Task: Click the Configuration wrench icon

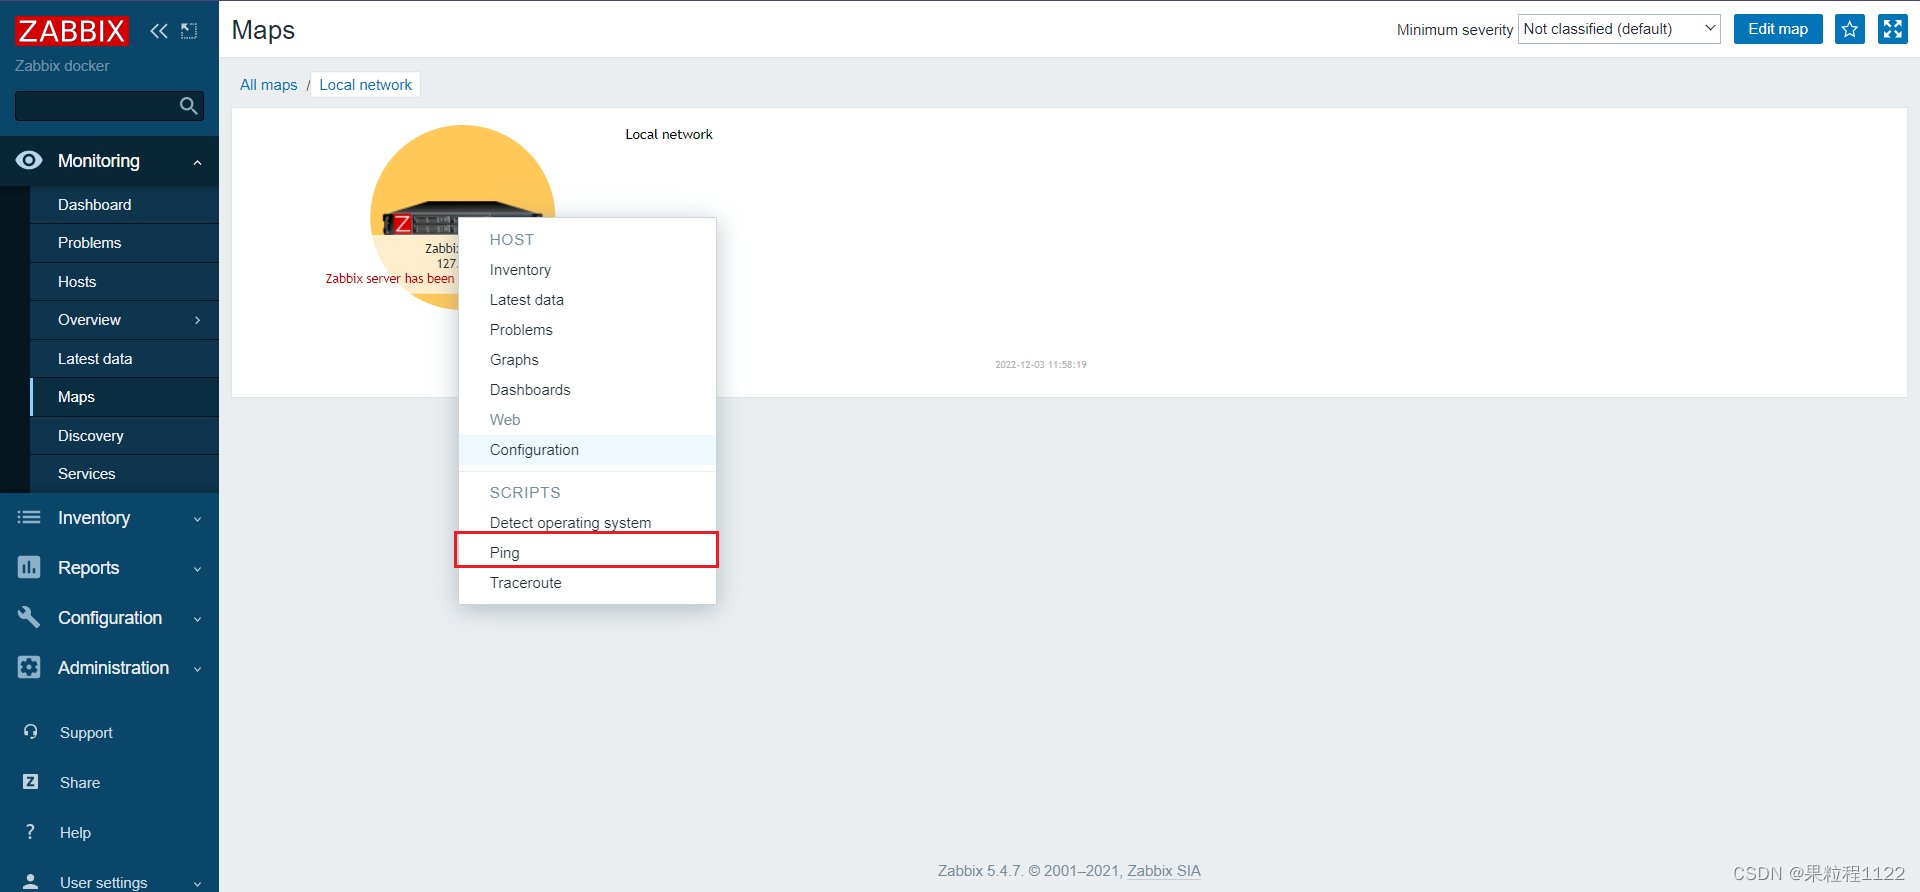Action: tap(29, 617)
